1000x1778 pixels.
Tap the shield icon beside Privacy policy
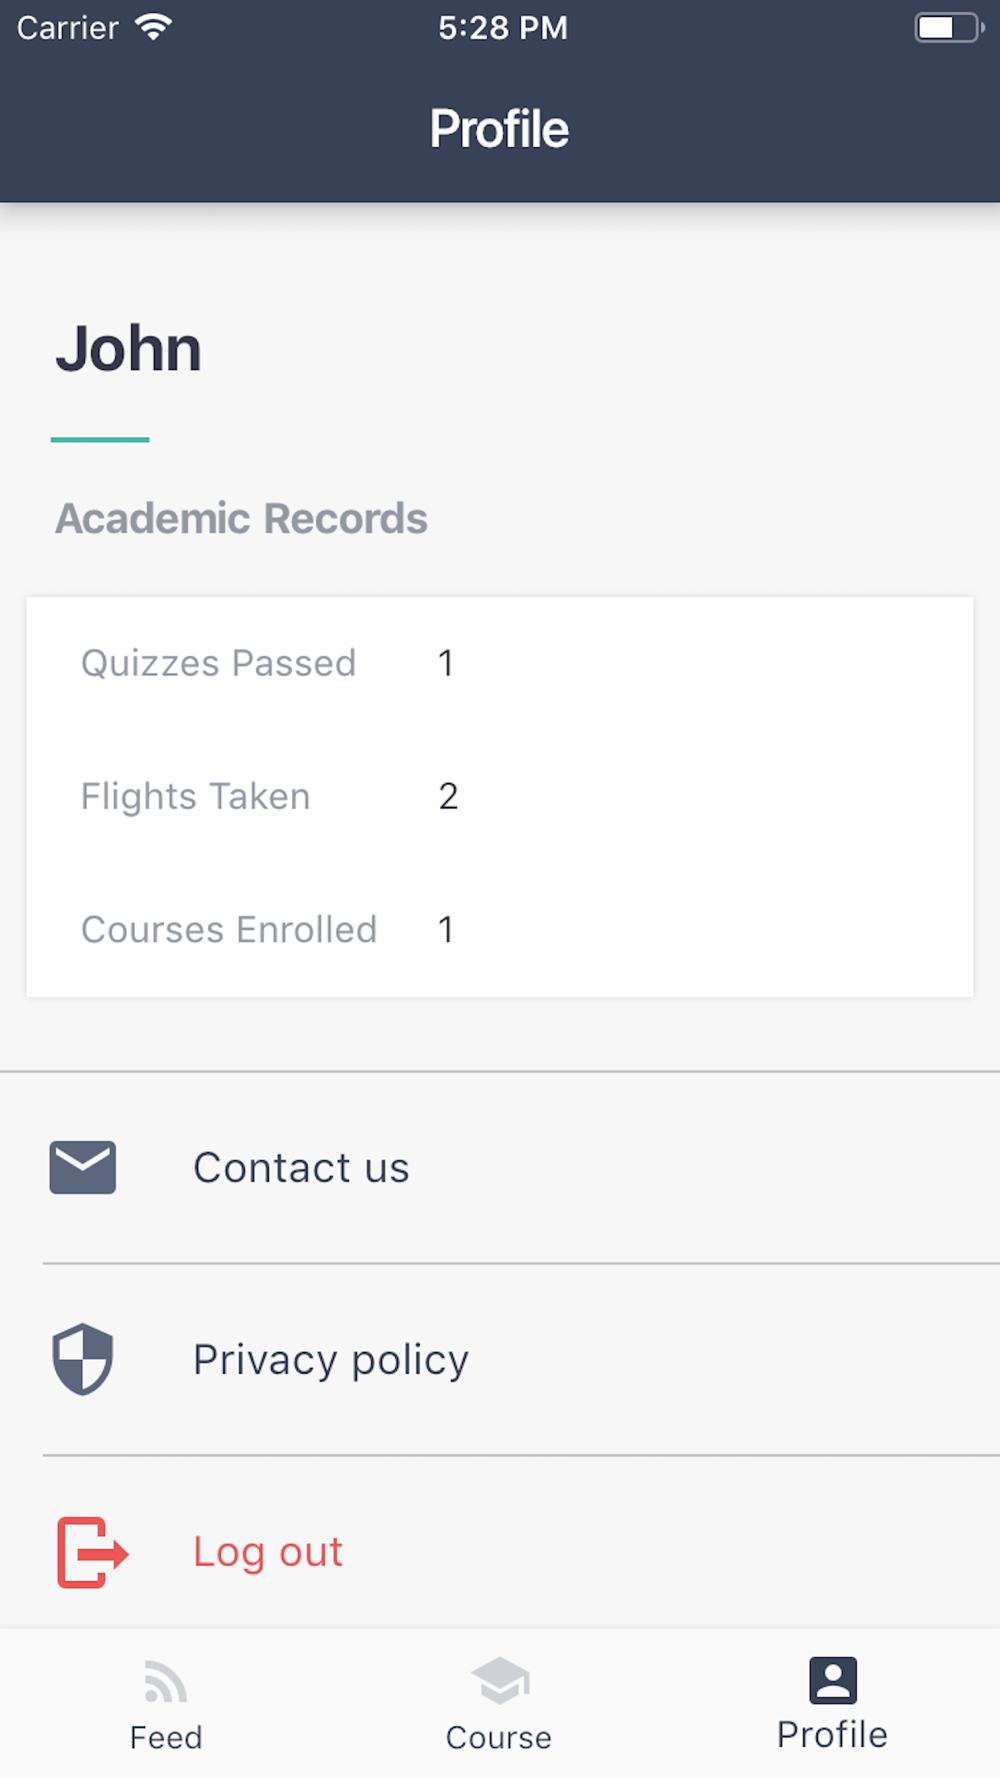[x=83, y=1359]
